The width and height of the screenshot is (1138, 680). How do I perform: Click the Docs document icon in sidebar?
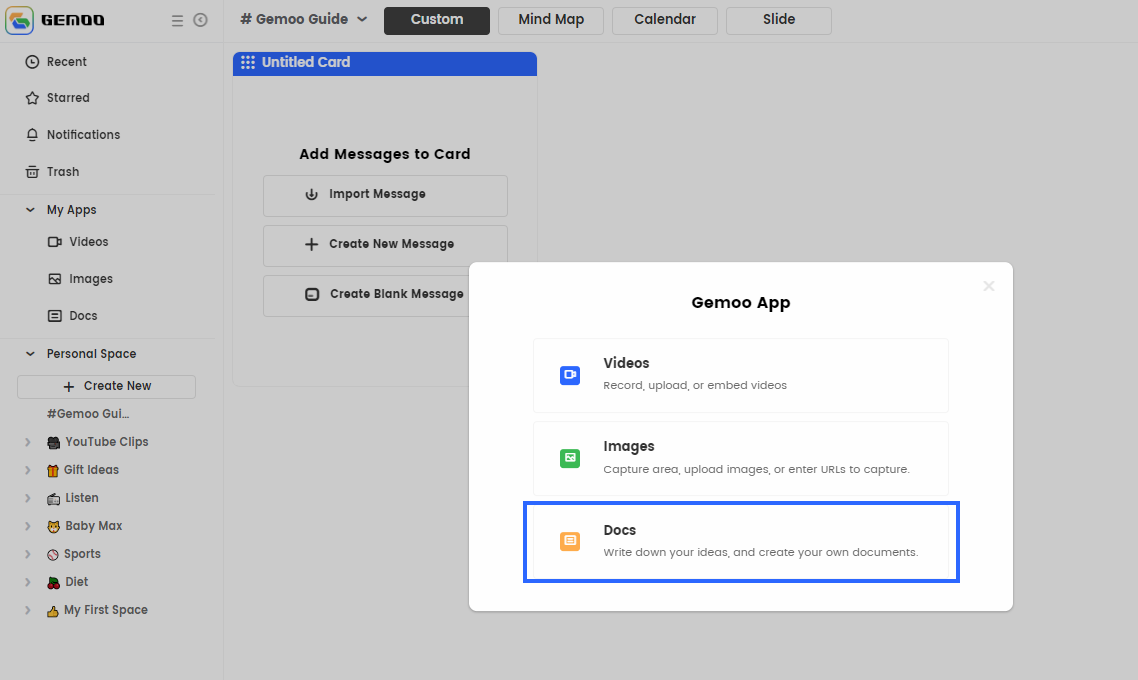coord(54,316)
